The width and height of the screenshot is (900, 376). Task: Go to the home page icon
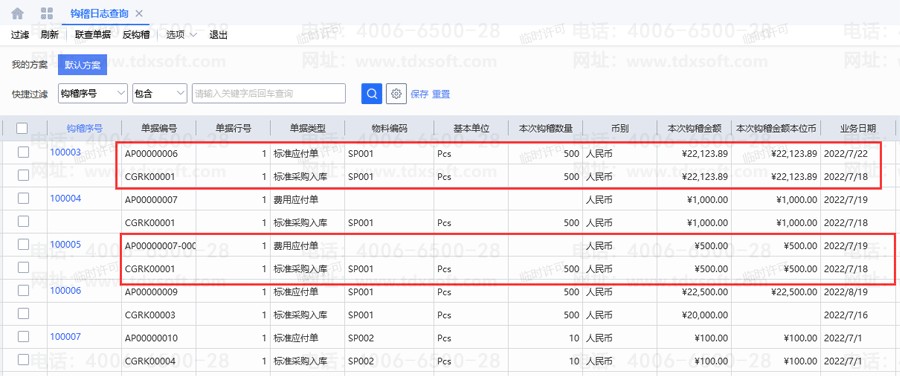pyautogui.click(x=17, y=13)
